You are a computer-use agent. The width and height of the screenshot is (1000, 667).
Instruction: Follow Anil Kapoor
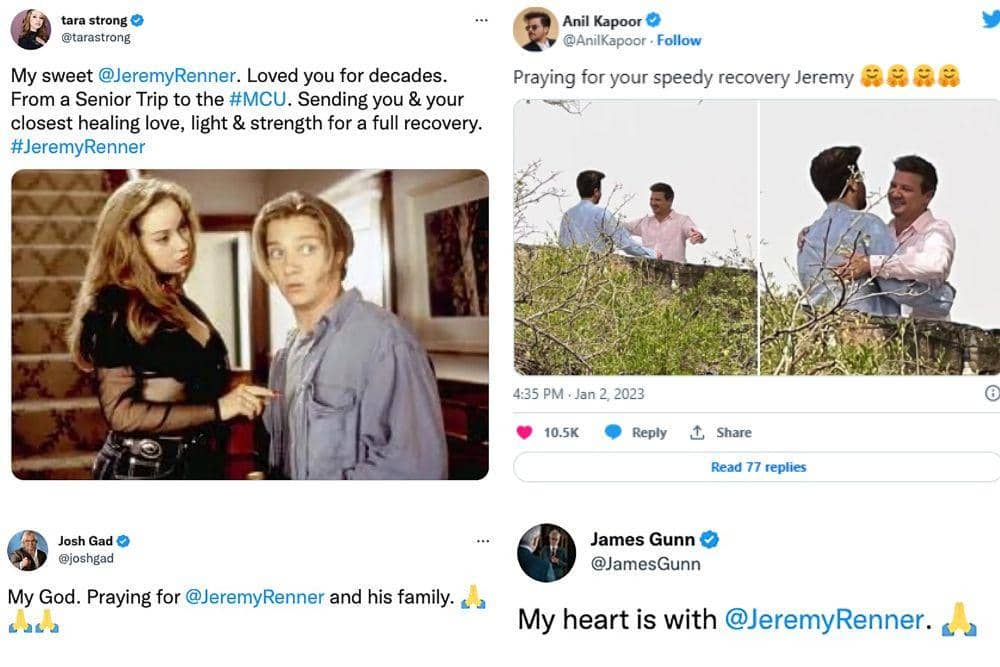click(x=679, y=41)
